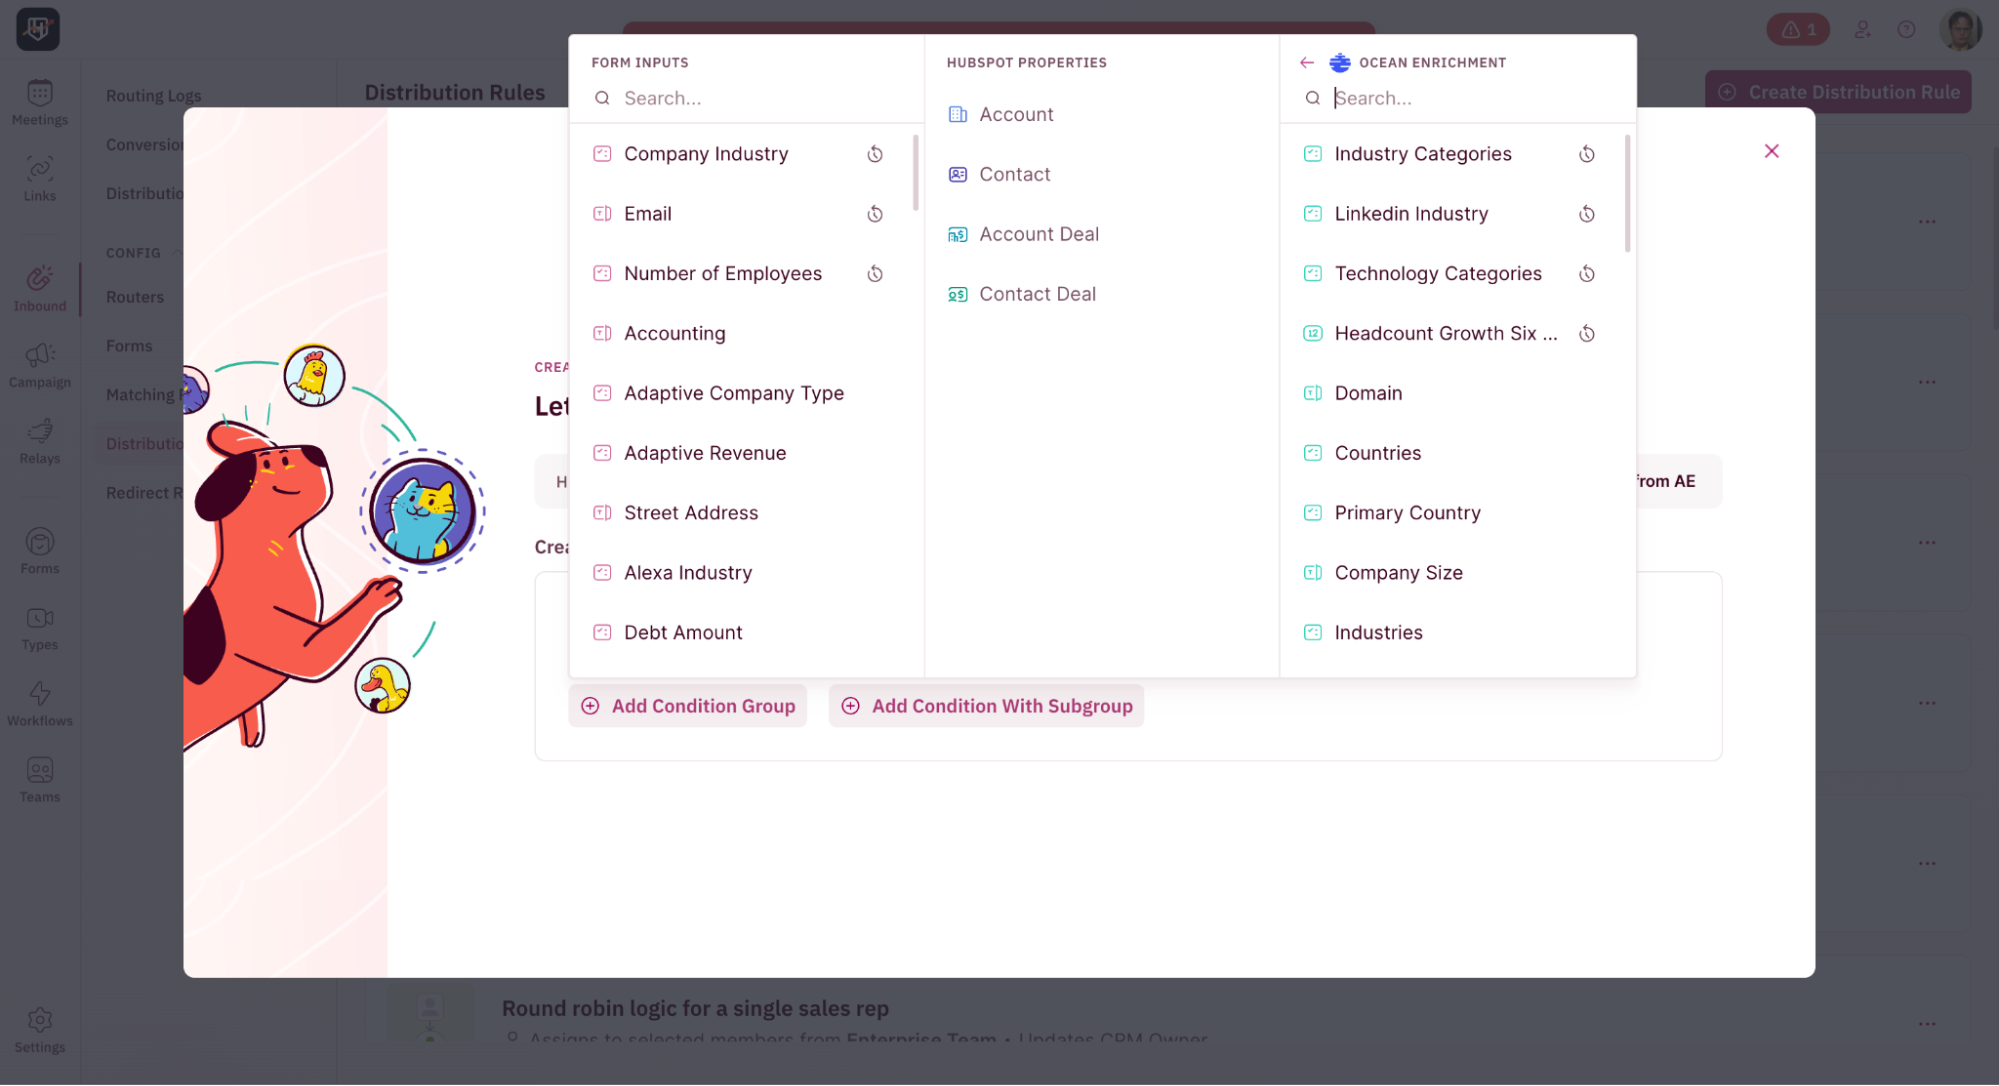Open Settings at the sidebar bottom
Image resolution: width=1999 pixels, height=1086 pixels.
[x=40, y=1030]
